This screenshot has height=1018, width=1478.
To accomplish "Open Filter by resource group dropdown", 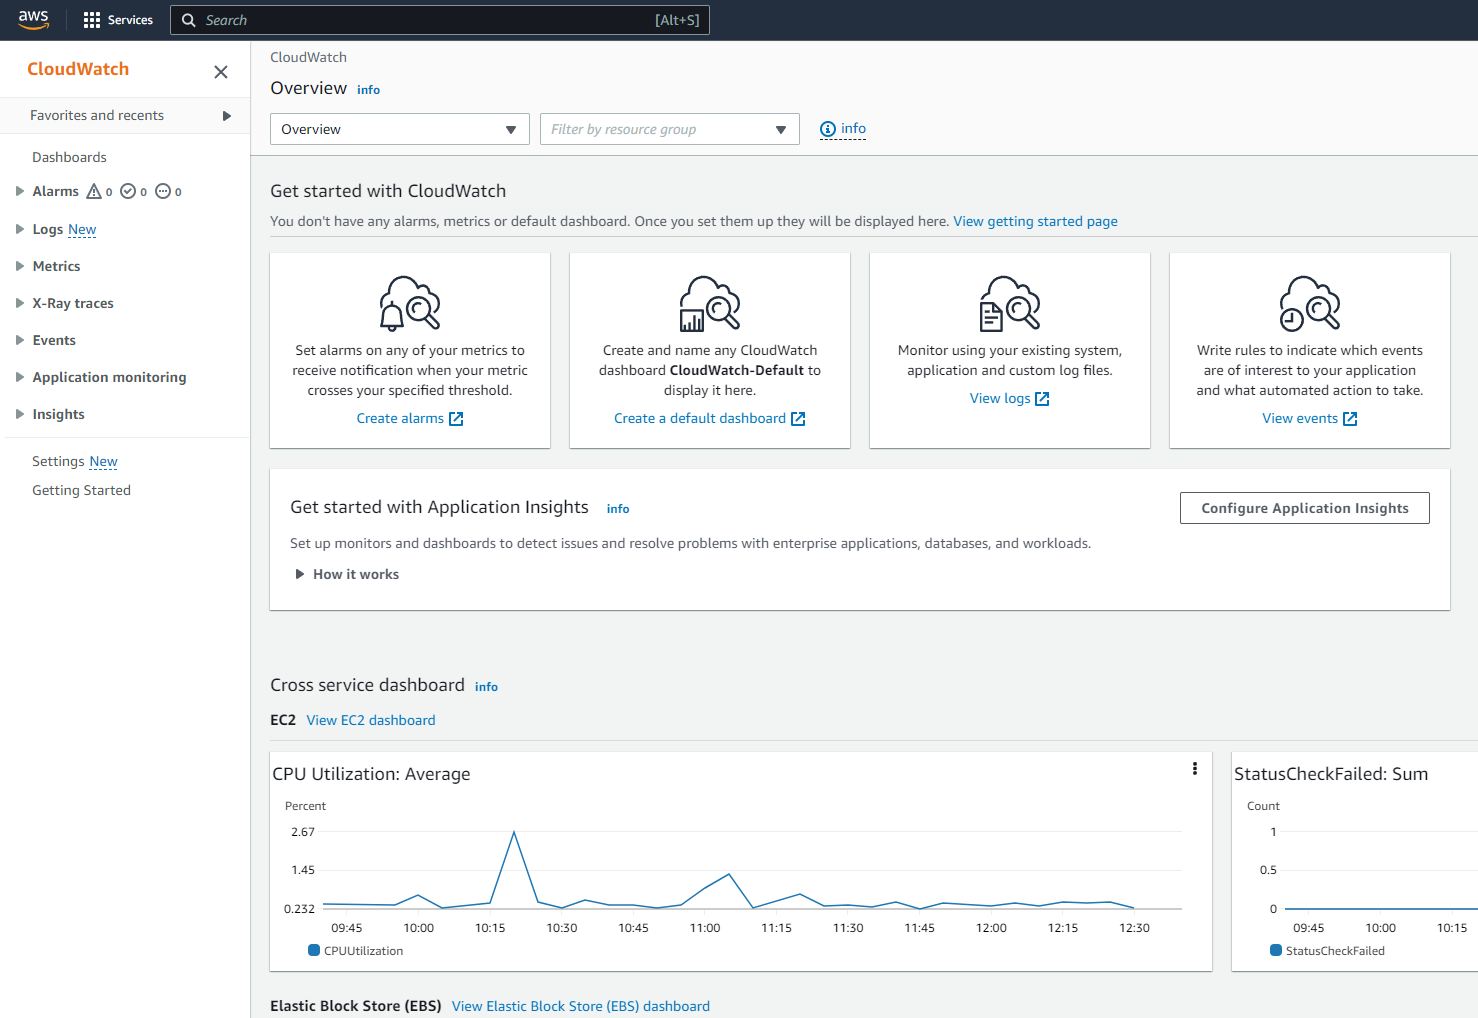I will pos(669,129).
